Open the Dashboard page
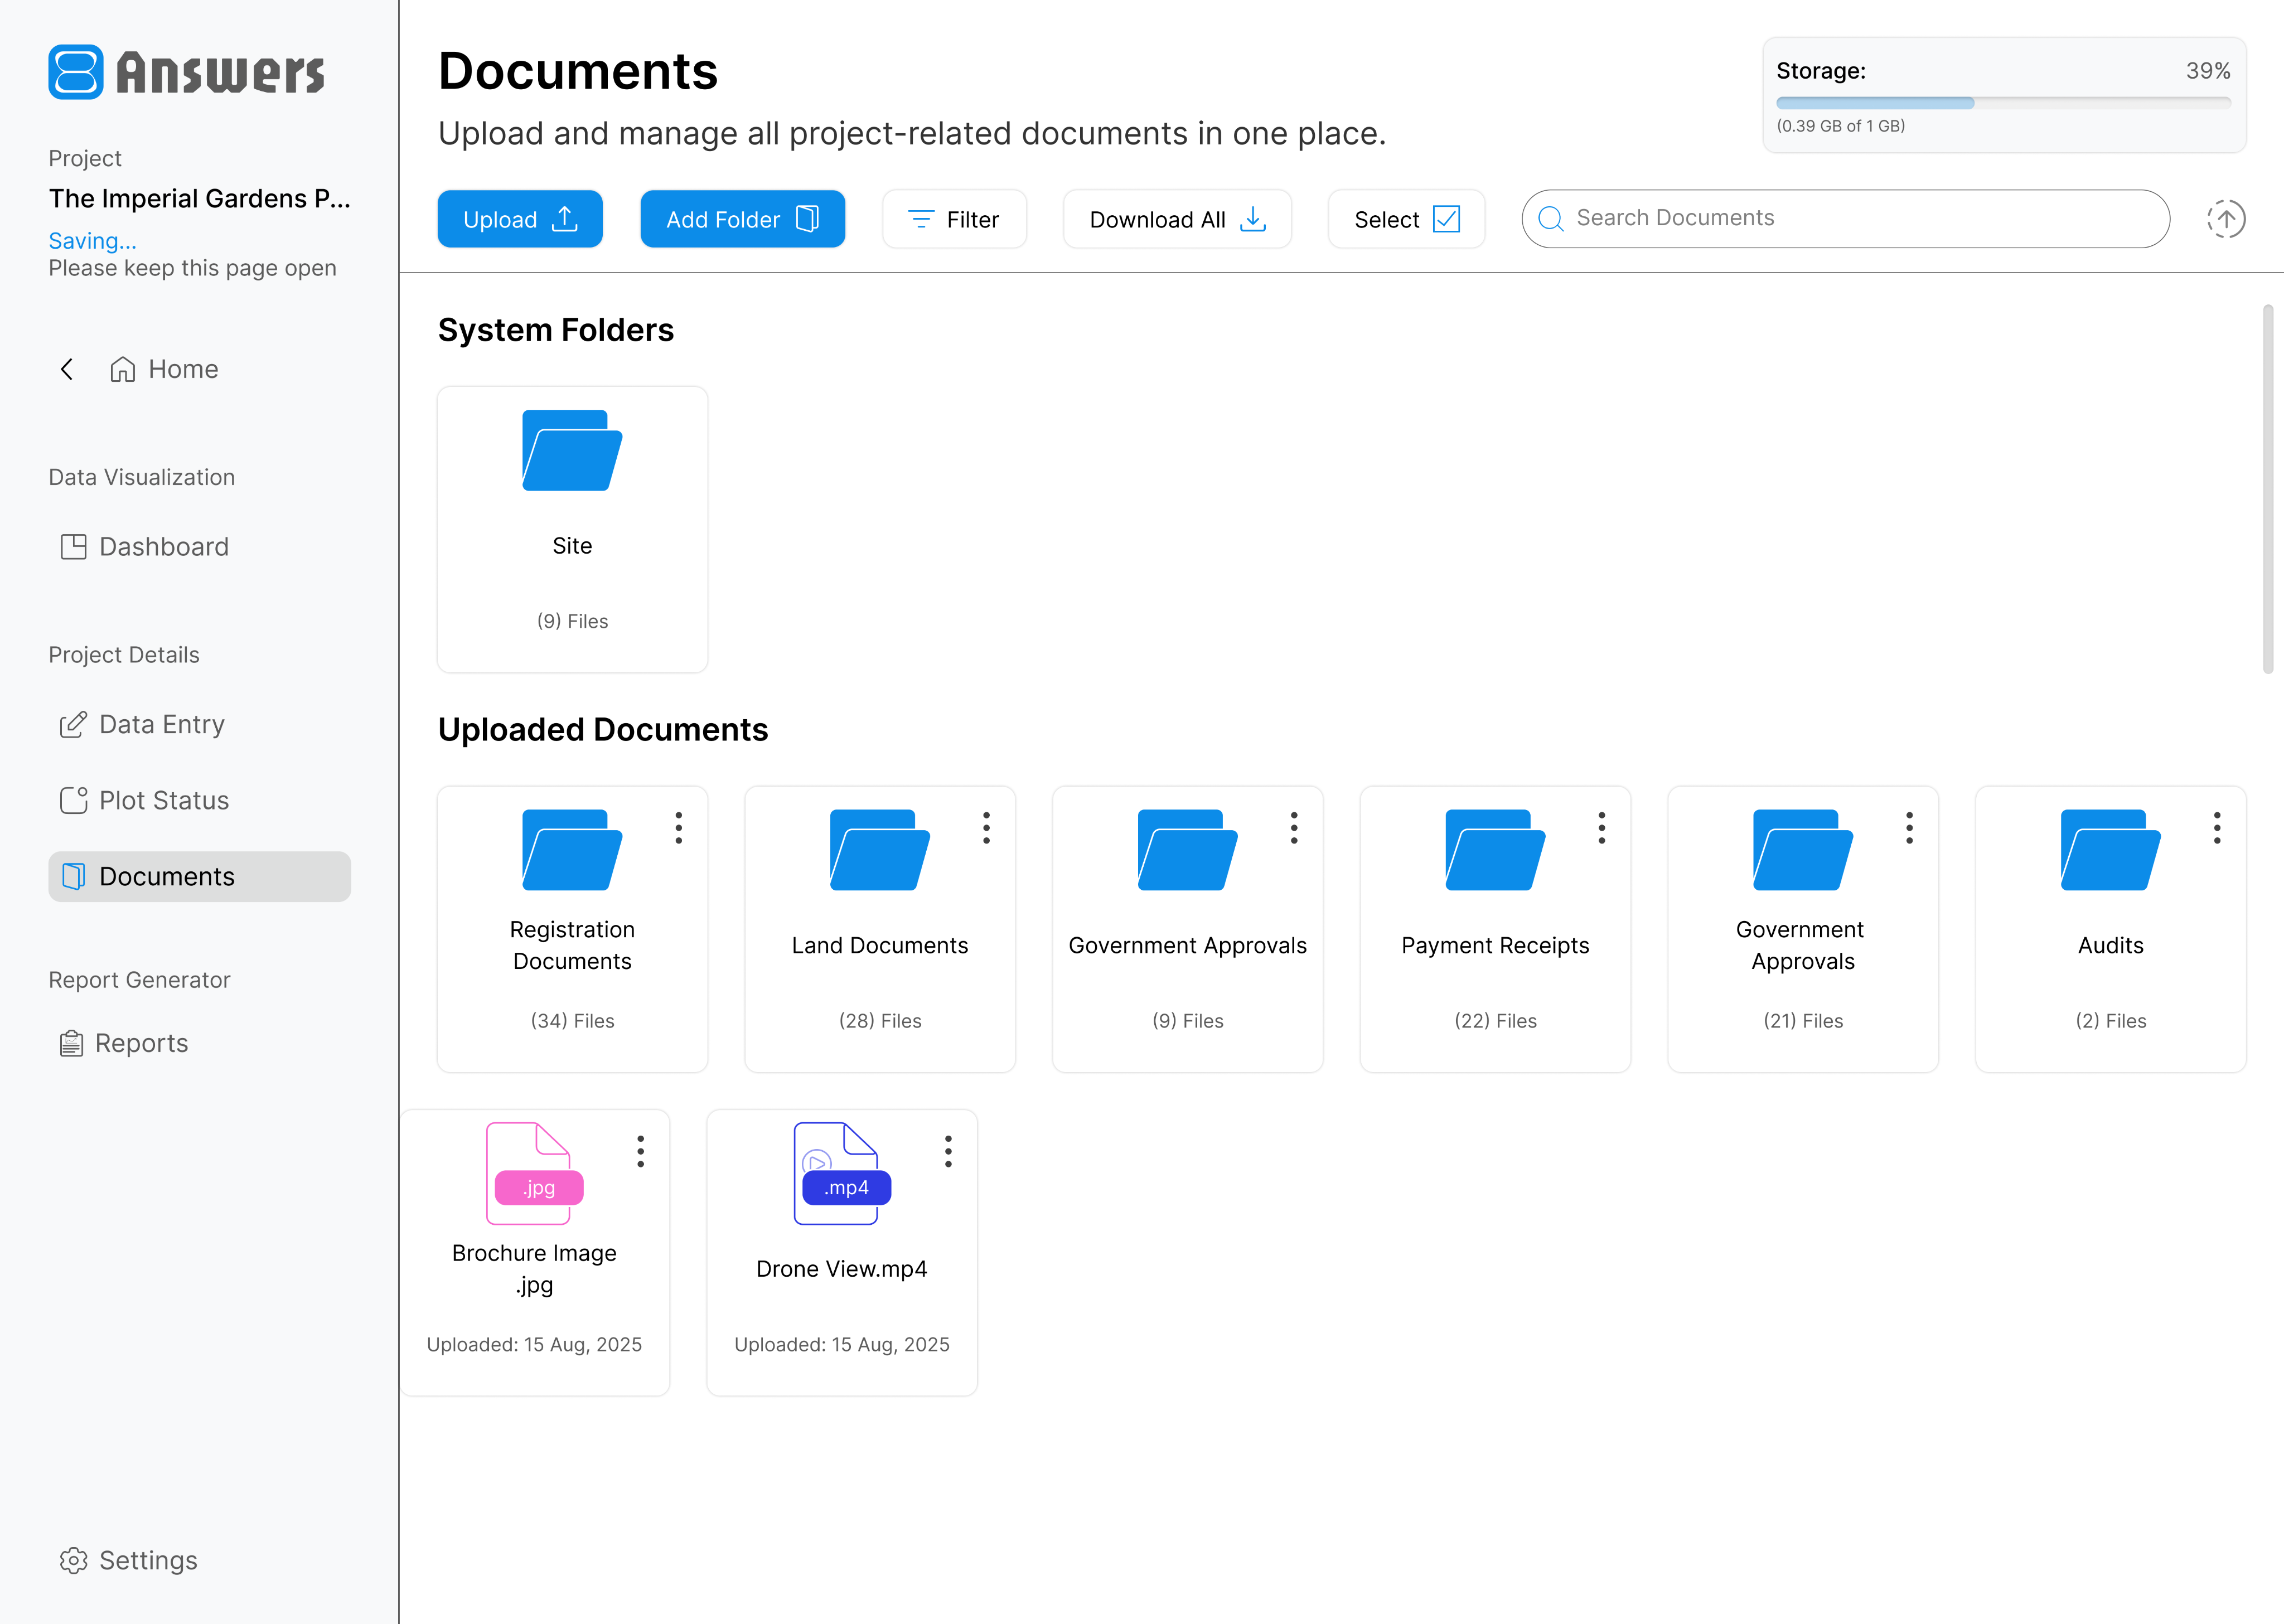Image resolution: width=2284 pixels, height=1624 pixels. [x=146, y=547]
